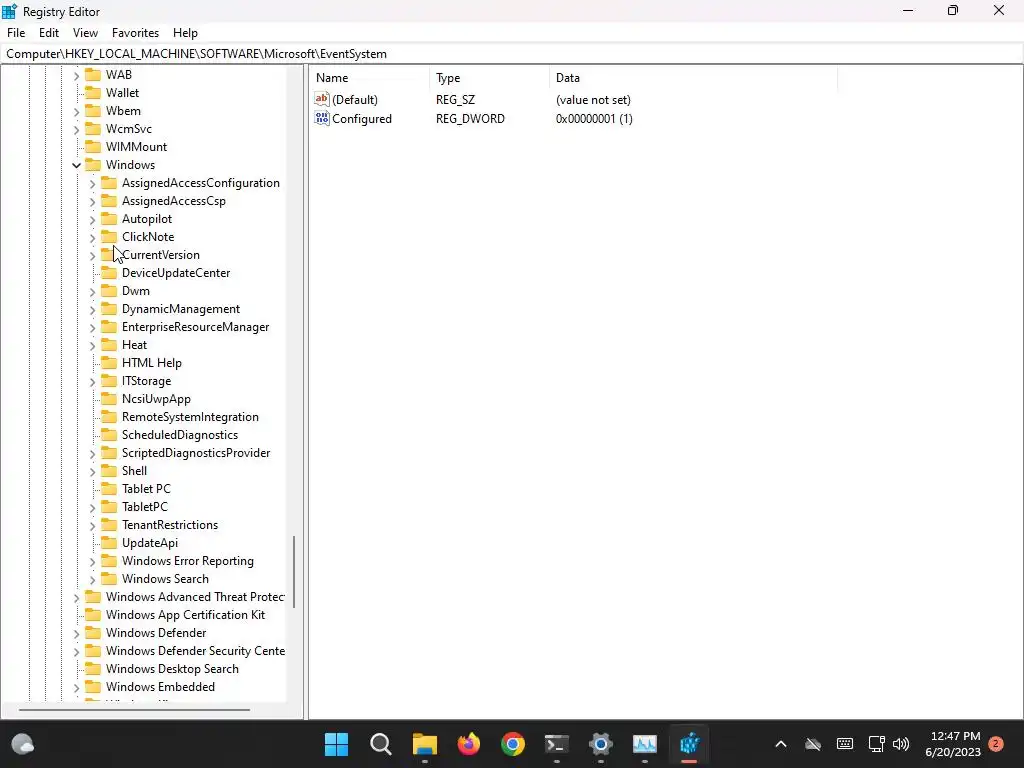Show hidden system tray icons

point(780,744)
